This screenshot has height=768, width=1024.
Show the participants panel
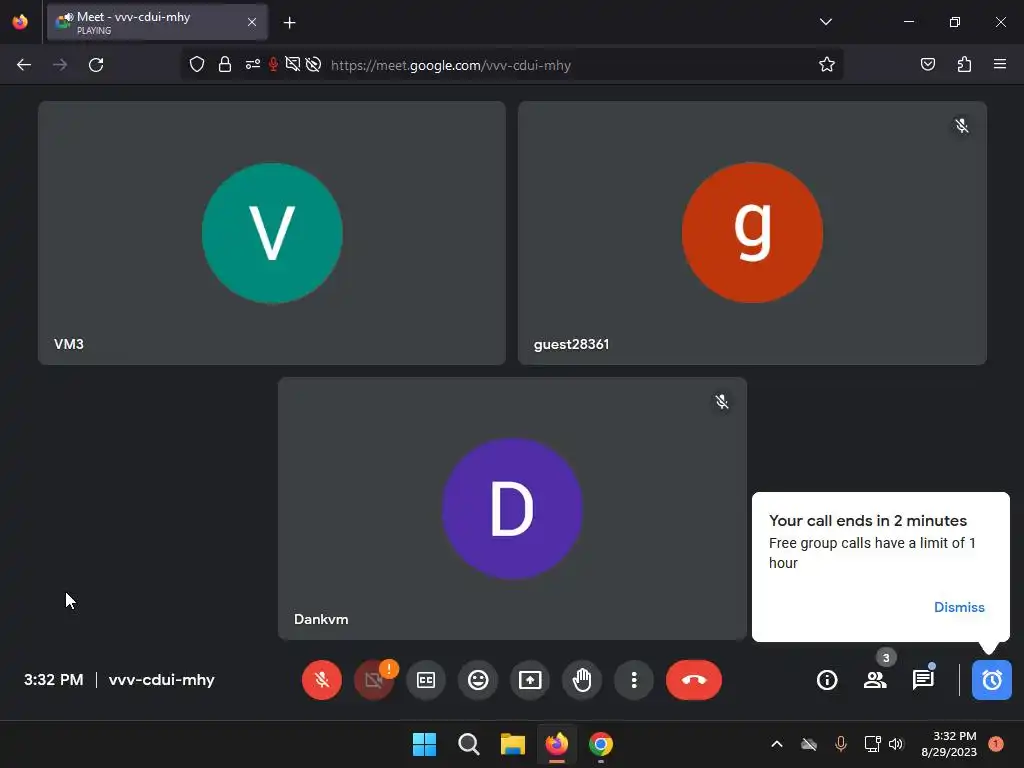[x=875, y=680]
